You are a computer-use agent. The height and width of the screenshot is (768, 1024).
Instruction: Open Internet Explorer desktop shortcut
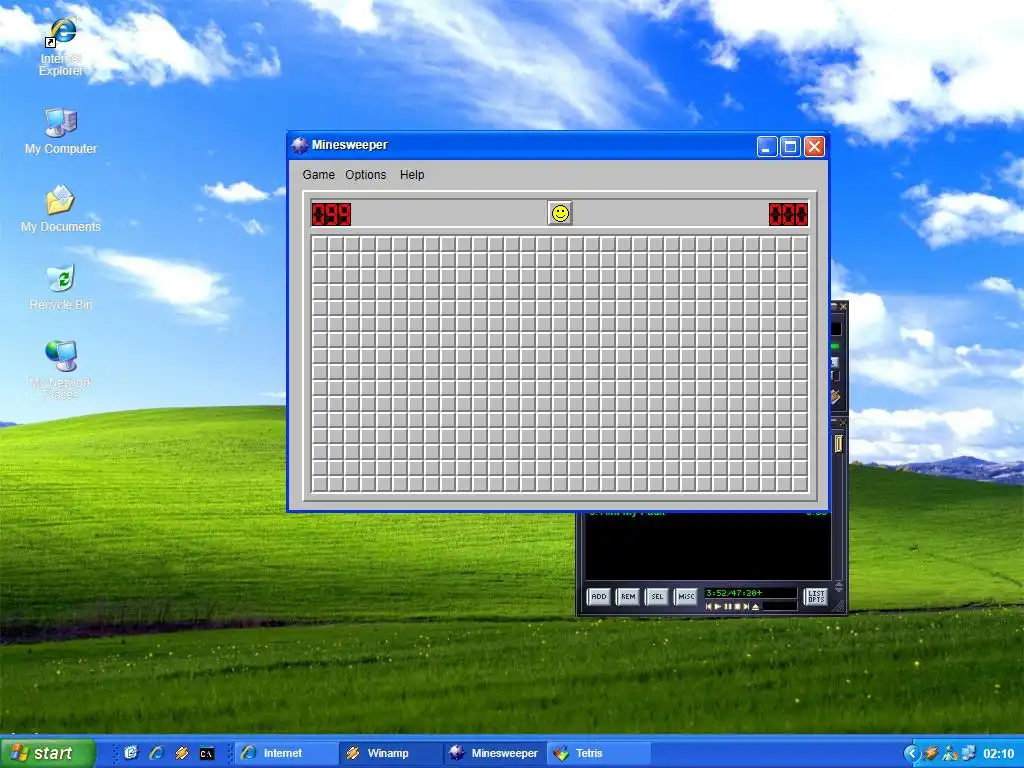click(x=61, y=48)
